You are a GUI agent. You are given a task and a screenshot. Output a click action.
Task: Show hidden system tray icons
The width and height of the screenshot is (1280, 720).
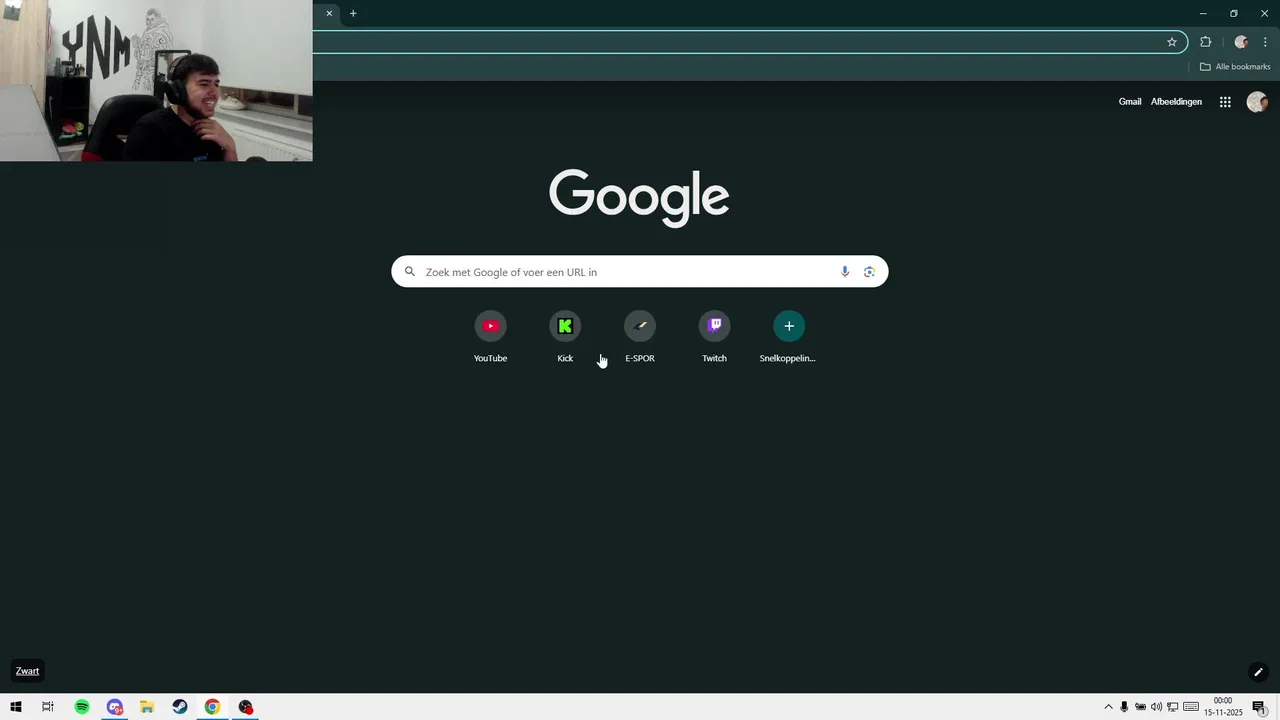click(1108, 707)
